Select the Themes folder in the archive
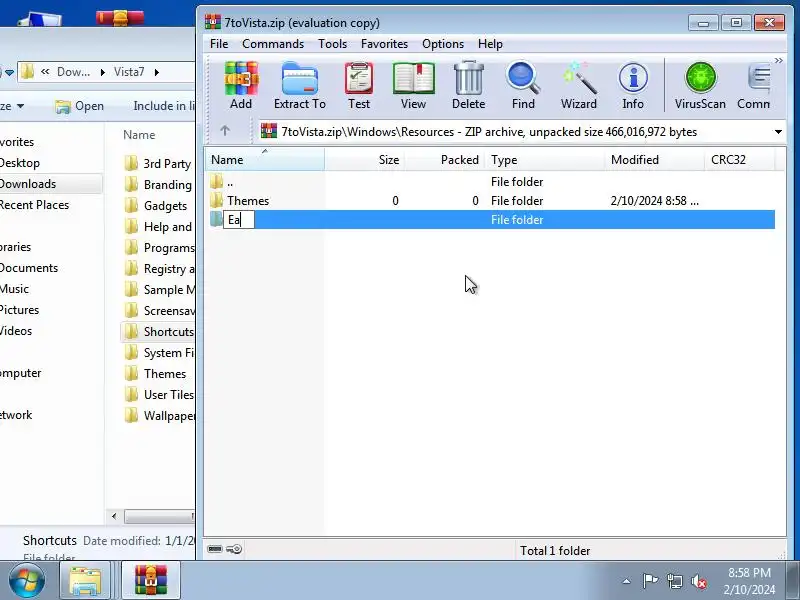 pyautogui.click(x=492, y=201)
